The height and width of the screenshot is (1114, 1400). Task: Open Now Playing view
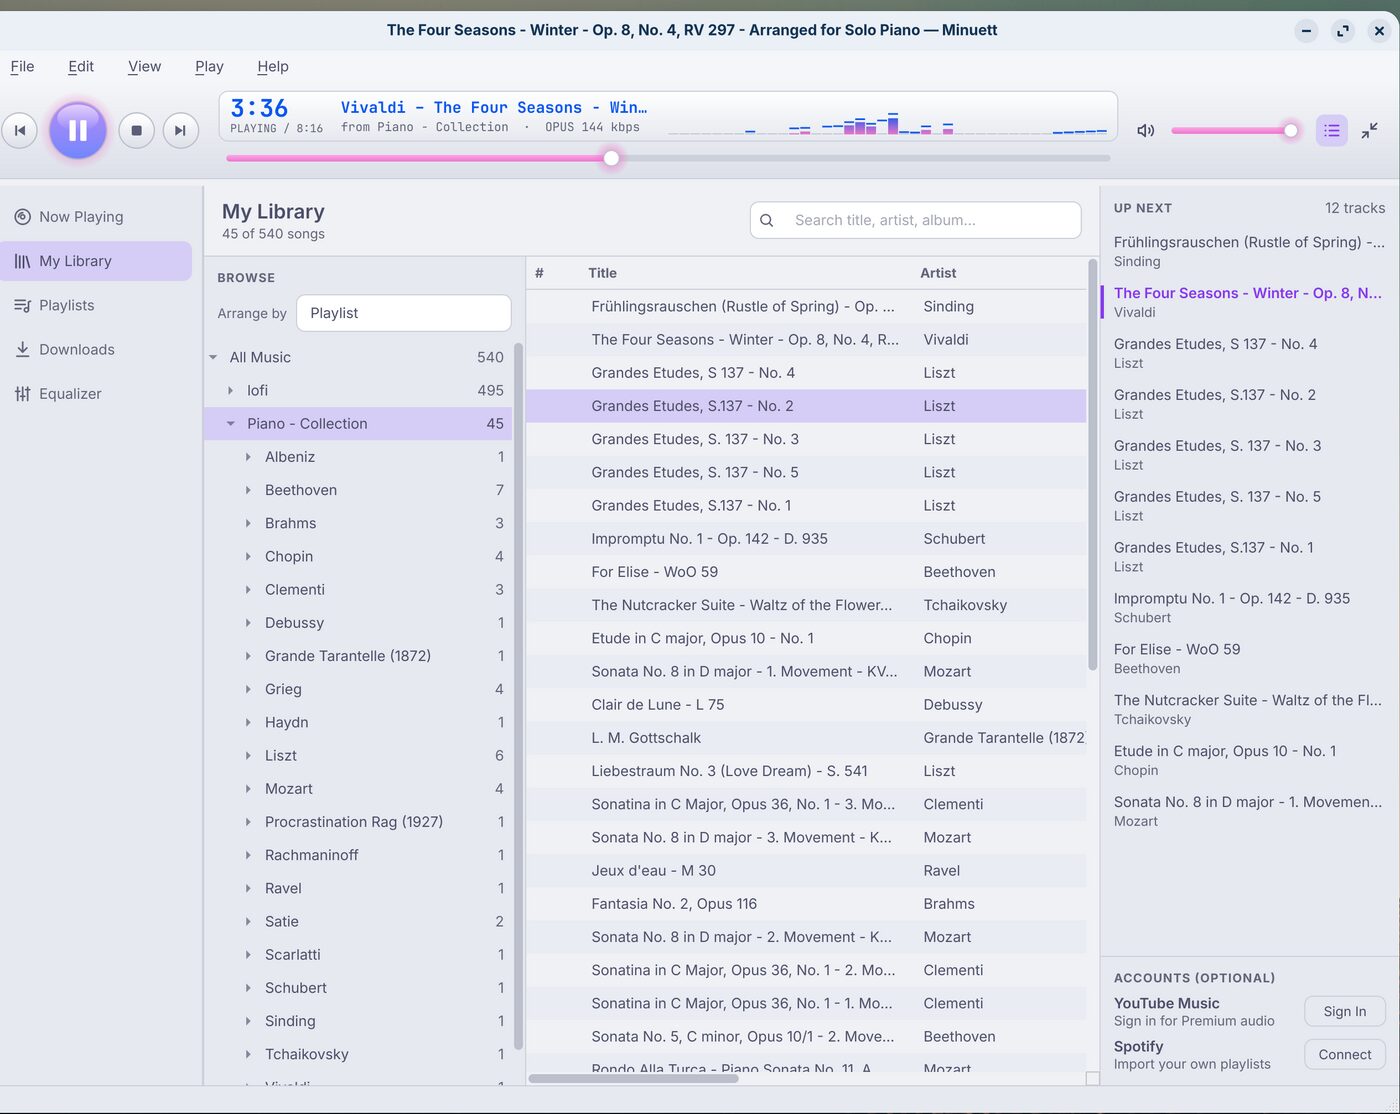pyautogui.click(x=96, y=217)
